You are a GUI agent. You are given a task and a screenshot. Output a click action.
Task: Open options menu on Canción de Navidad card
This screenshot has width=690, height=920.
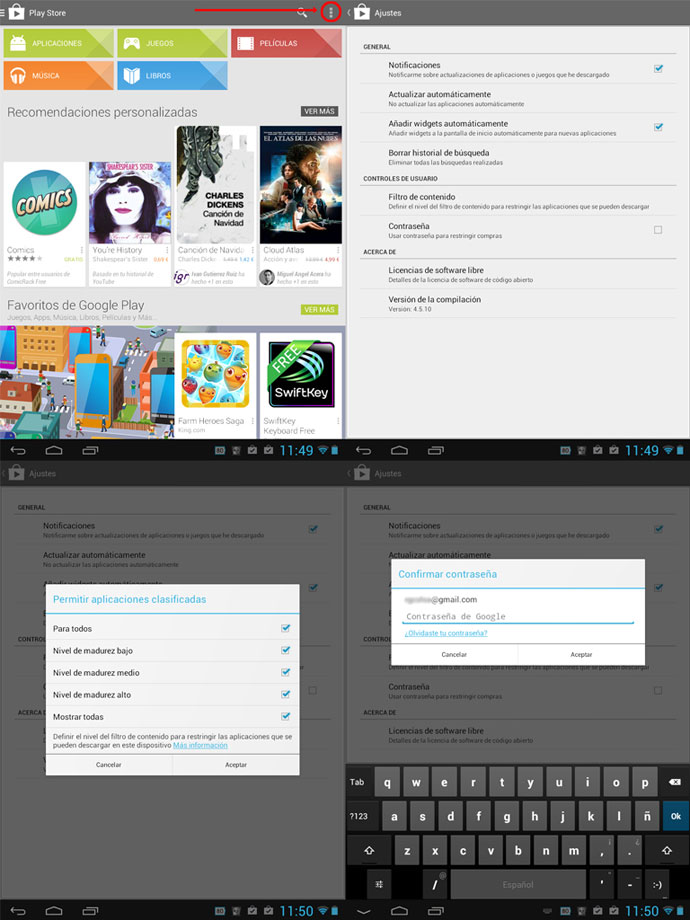tap(253, 251)
